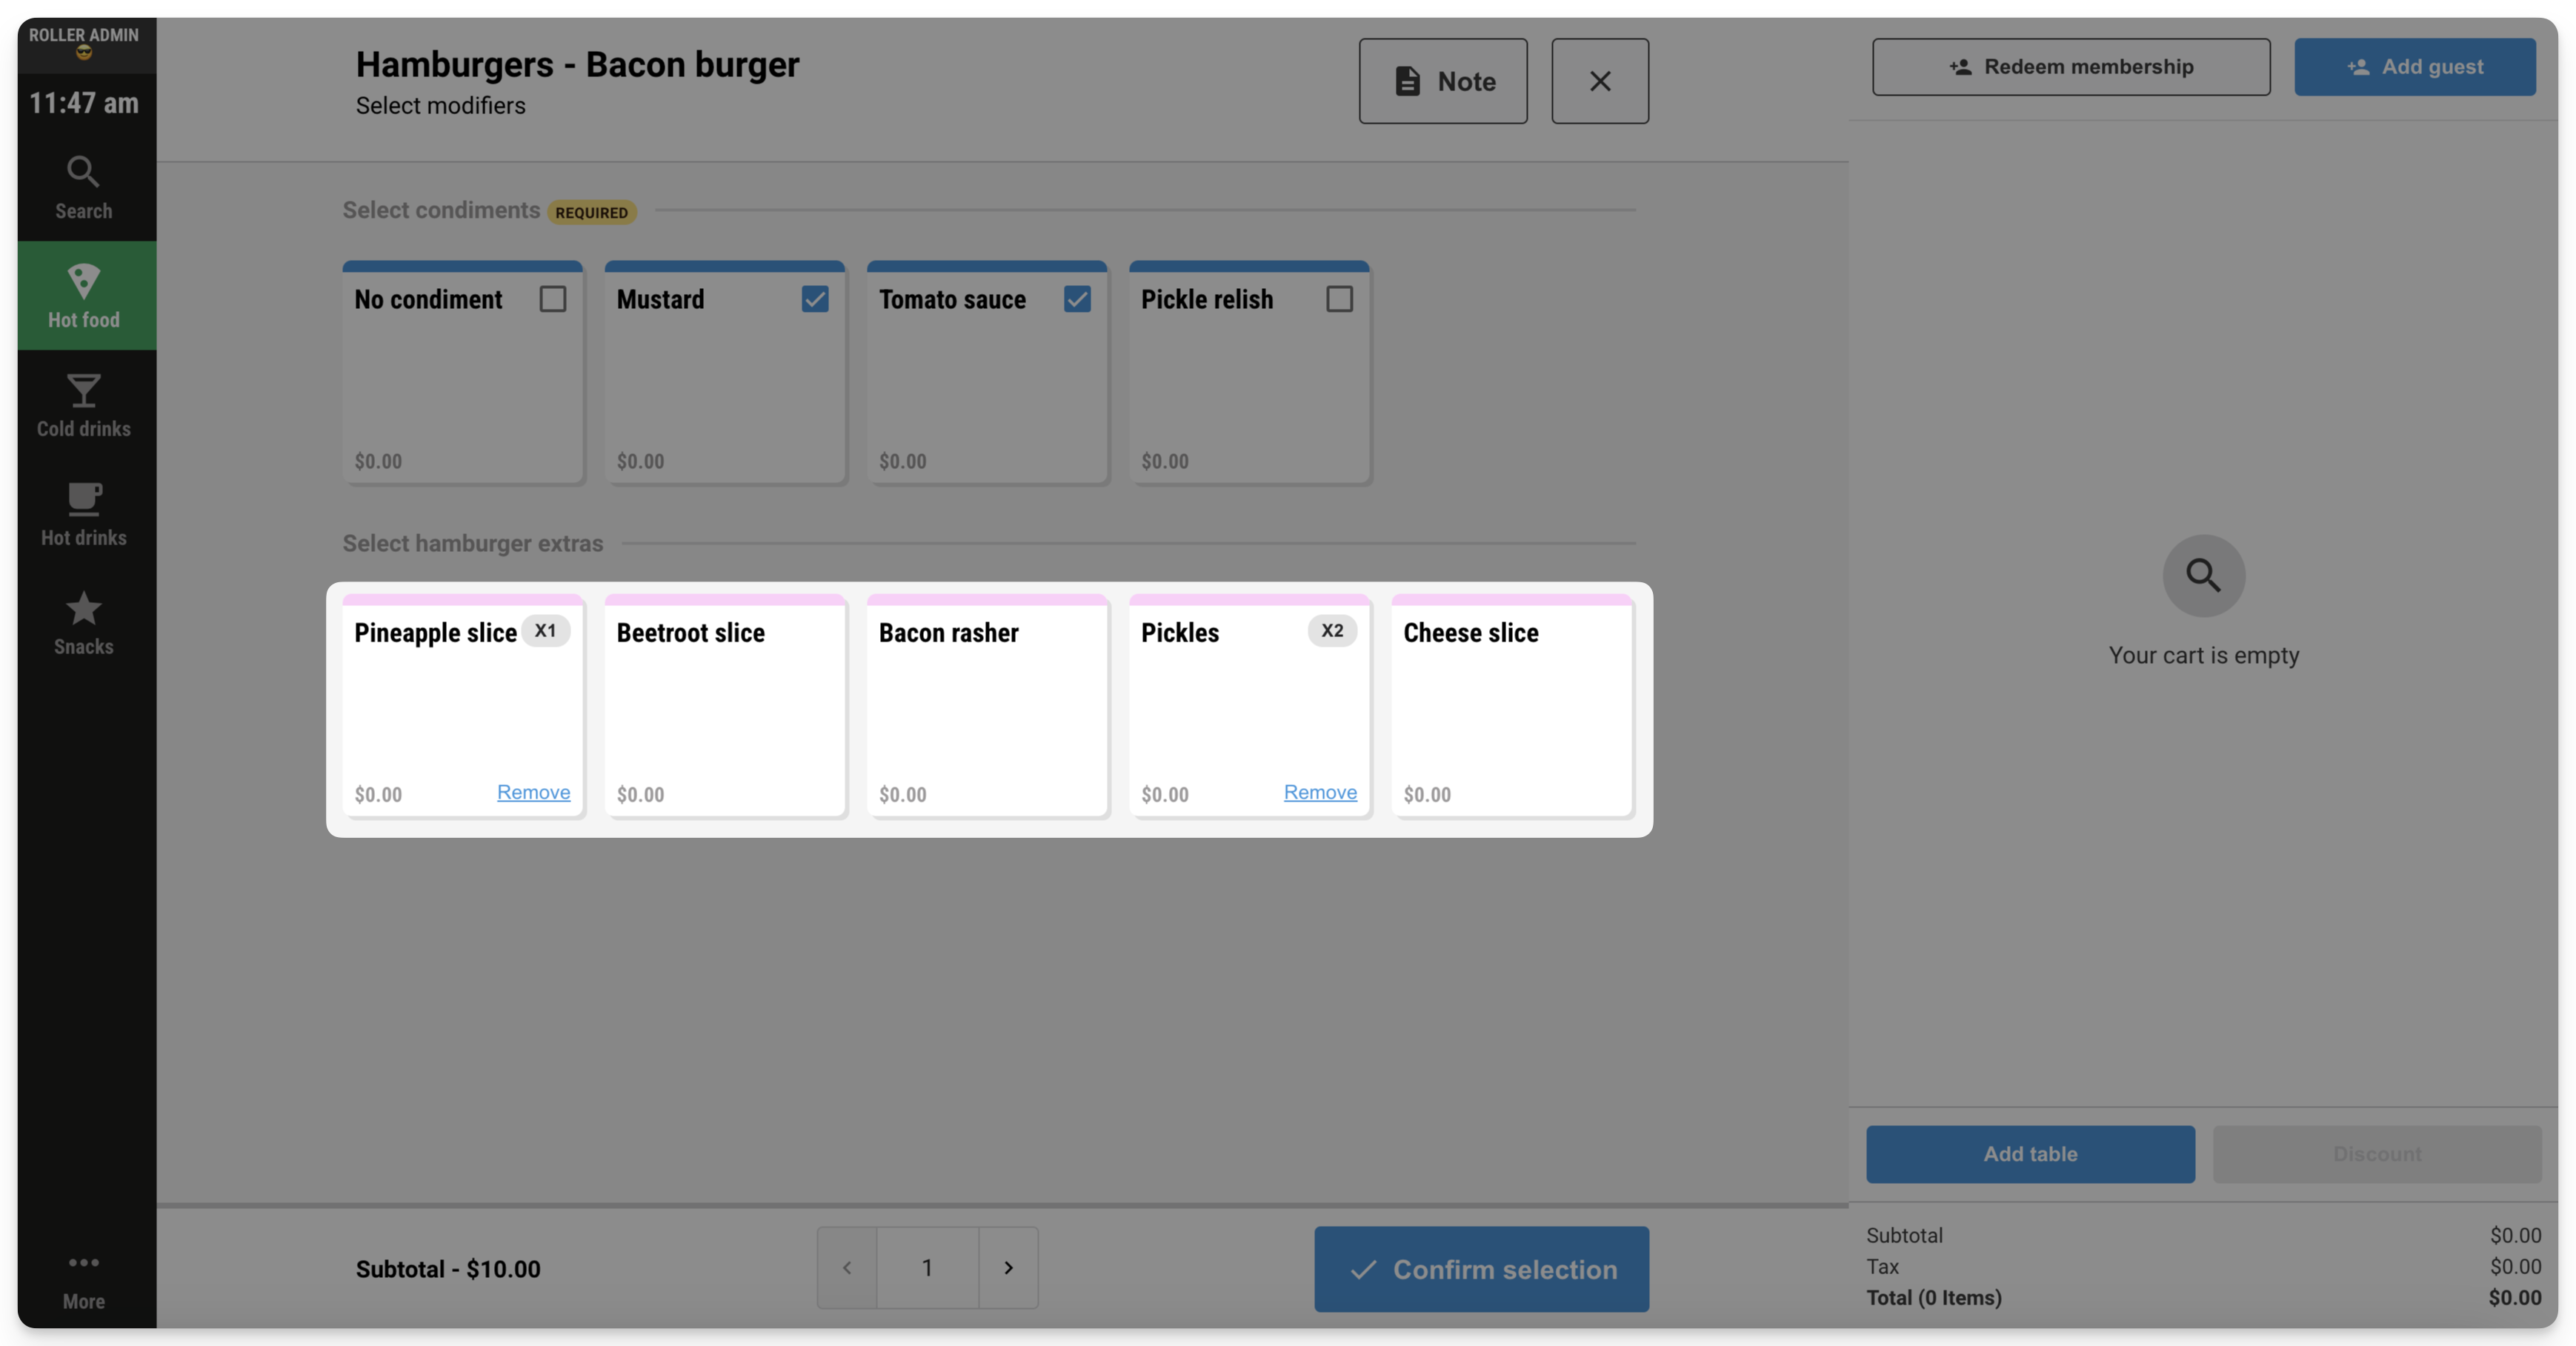
Task: Remove the Pineapple slice extra
Action: click(x=533, y=792)
